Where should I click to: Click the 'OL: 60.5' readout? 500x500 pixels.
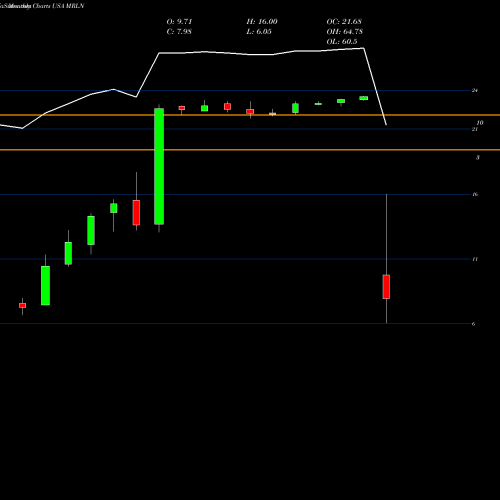point(342,42)
